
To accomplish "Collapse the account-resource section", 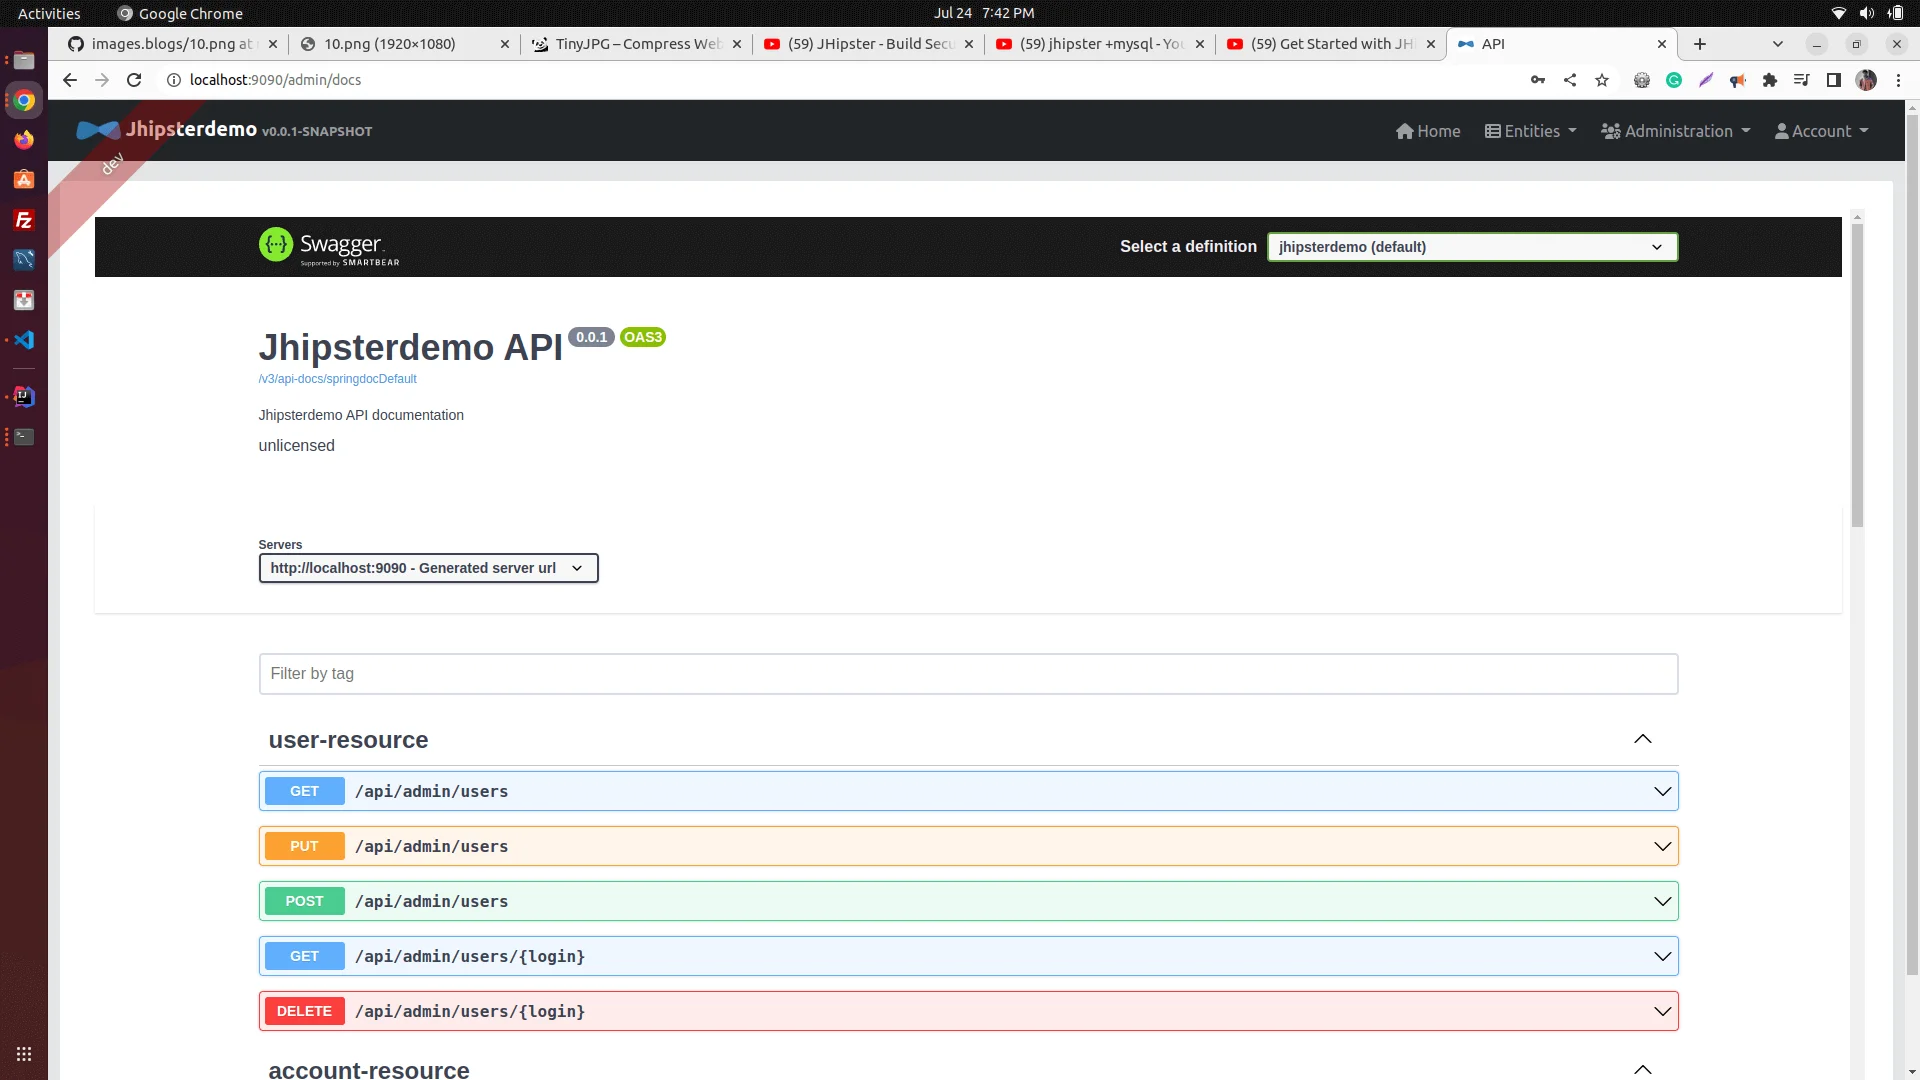I will click(x=1643, y=1068).
